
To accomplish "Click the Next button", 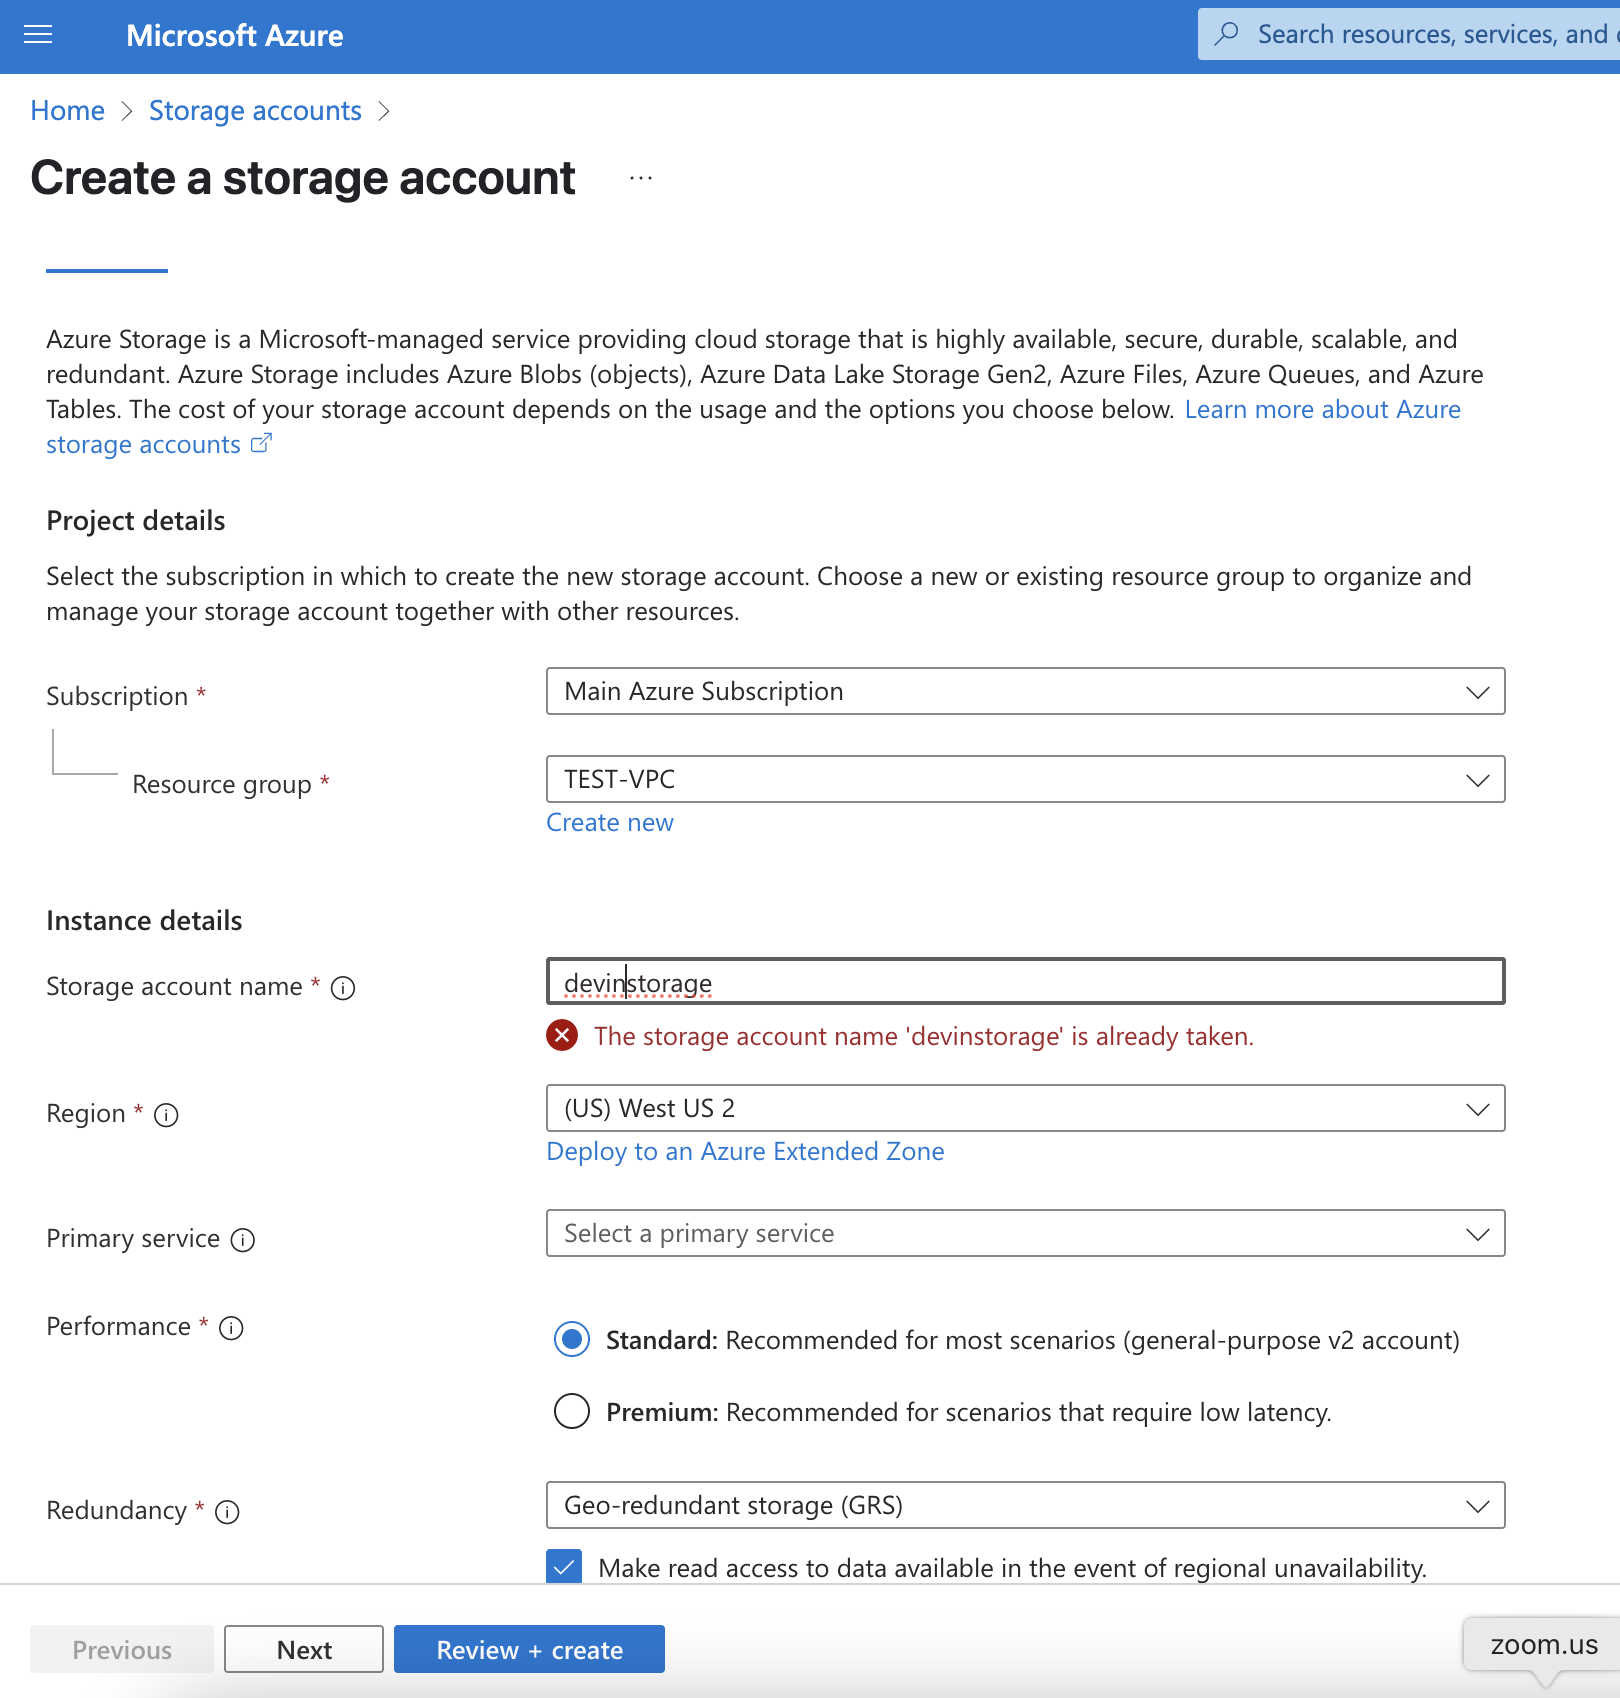I will coord(304,1649).
